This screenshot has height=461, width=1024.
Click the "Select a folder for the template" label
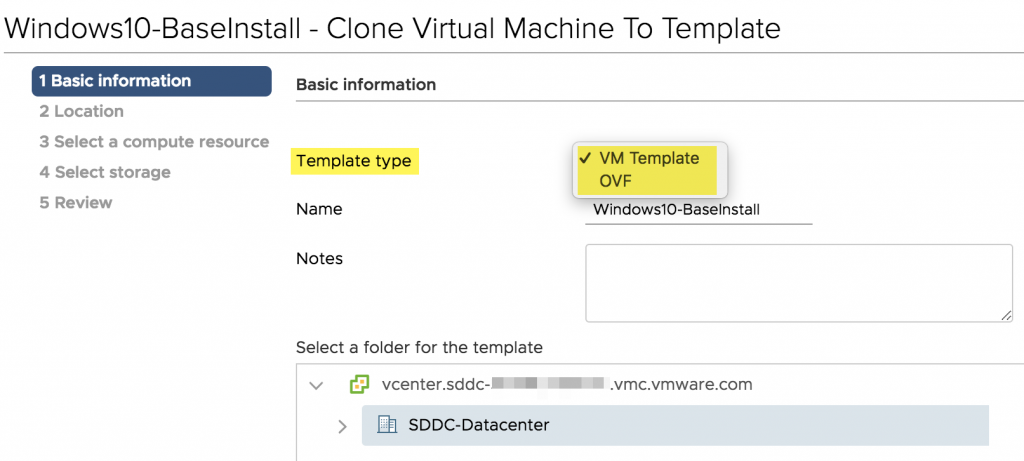click(419, 348)
